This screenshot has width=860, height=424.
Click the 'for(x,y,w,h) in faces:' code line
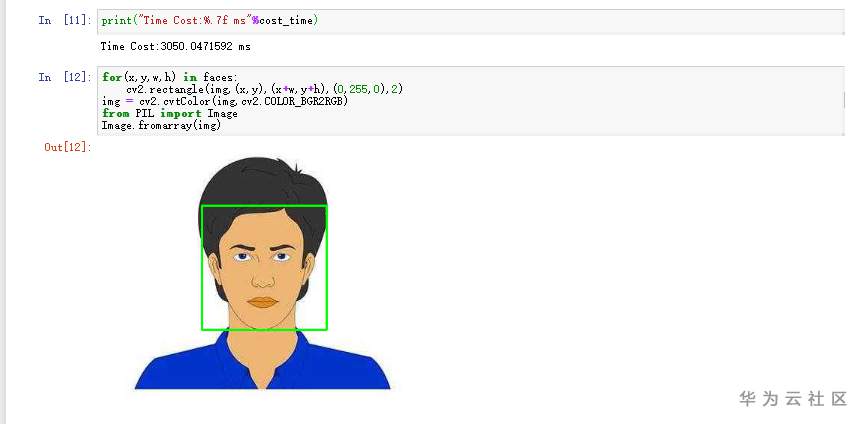[x=169, y=77]
